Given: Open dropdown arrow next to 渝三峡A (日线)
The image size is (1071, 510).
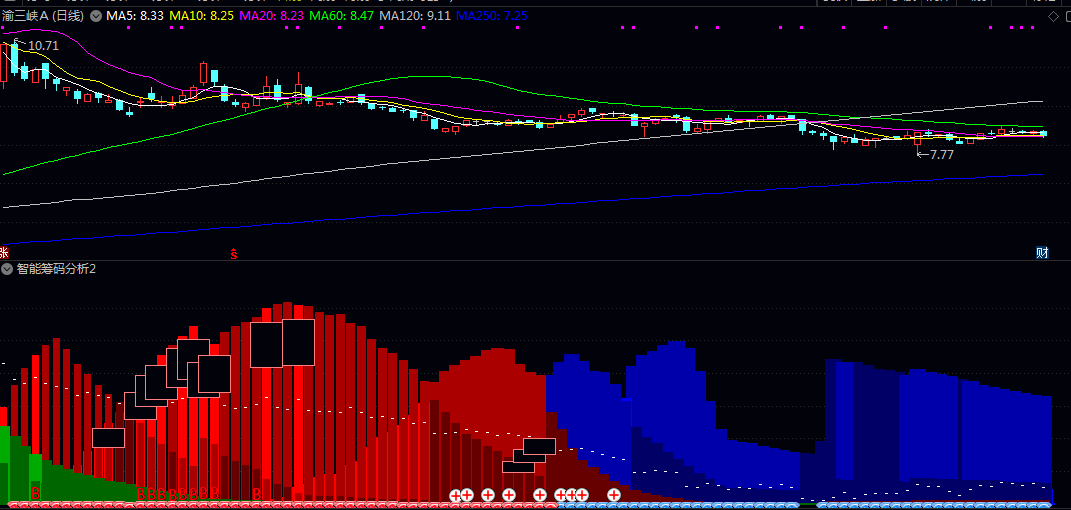Looking at the screenshot, I should point(95,16).
